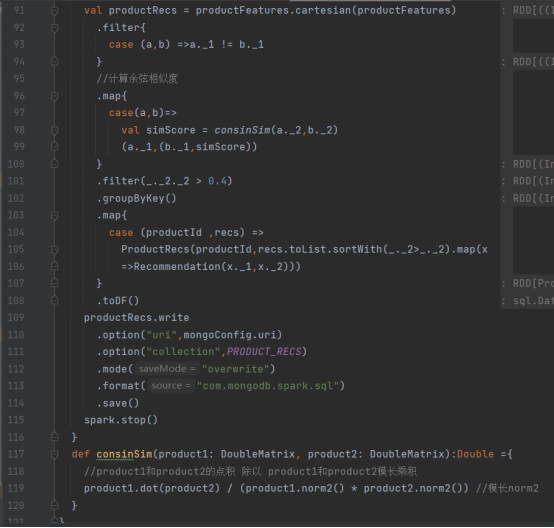Image resolution: width=554 pixels, height=528 pixels.
Task: Collapse the consinSim function fold marker on line 117
Action: coord(54,454)
